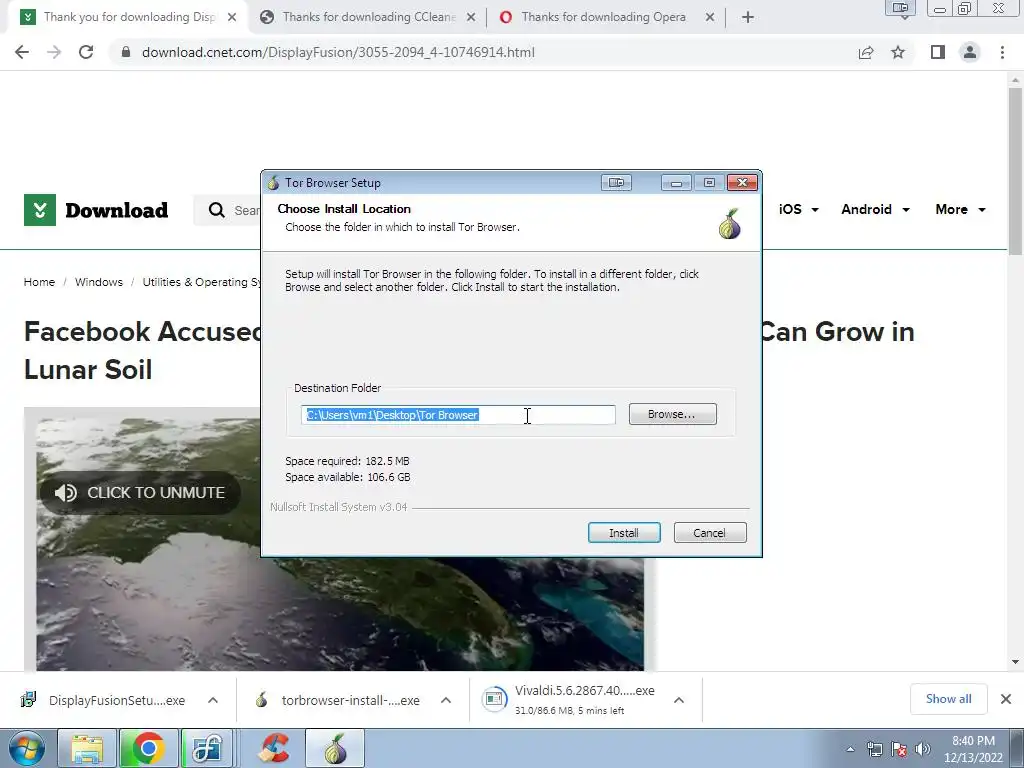This screenshot has width=1024, height=768.
Task: Click Chrome taskbar icon
Action: (x=148, y=748)
